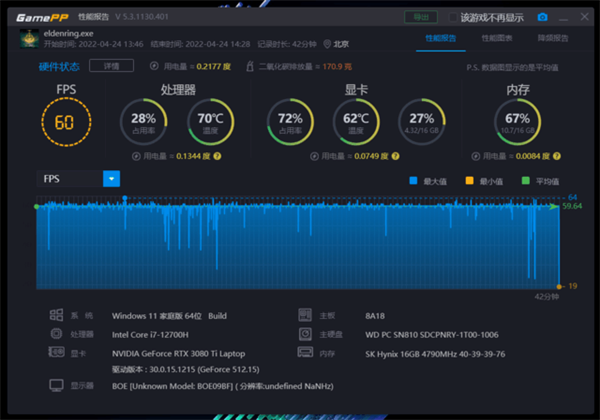Click the processor chip icon beside Intel Core
600x420 pixels.
[x=56, y=333]
